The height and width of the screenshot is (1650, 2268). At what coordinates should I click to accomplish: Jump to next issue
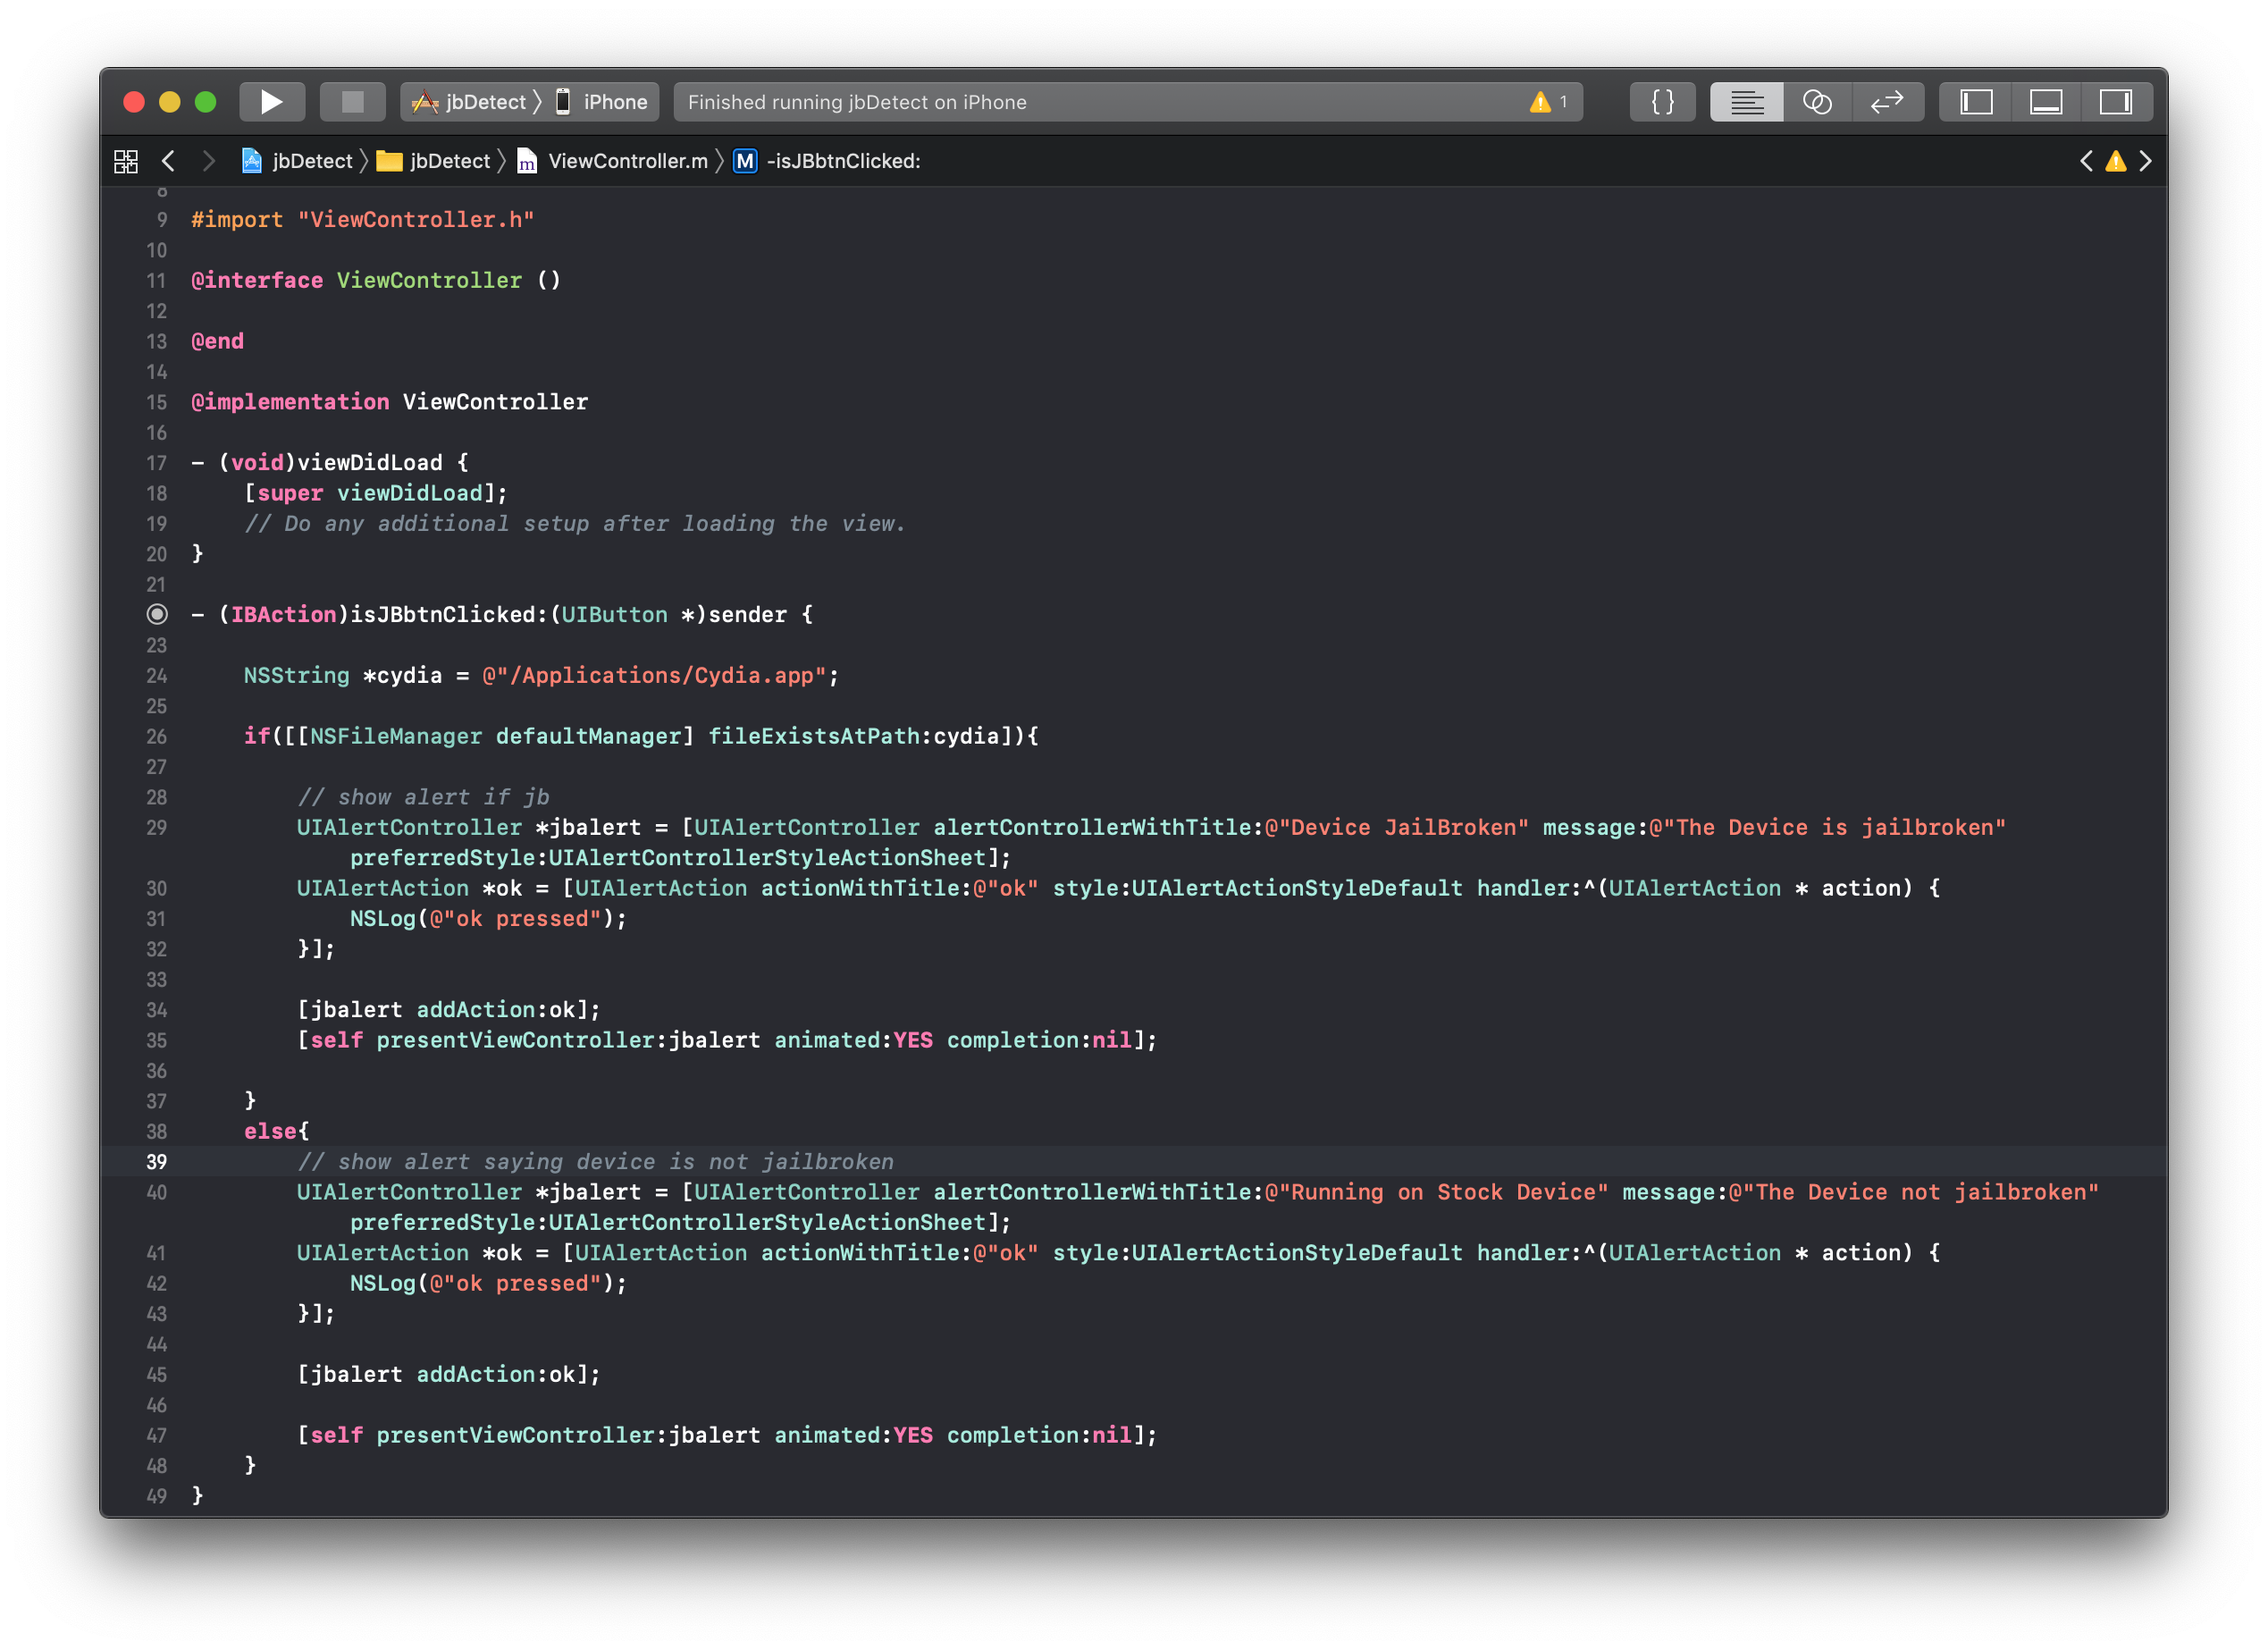[x=2145, y=161]
